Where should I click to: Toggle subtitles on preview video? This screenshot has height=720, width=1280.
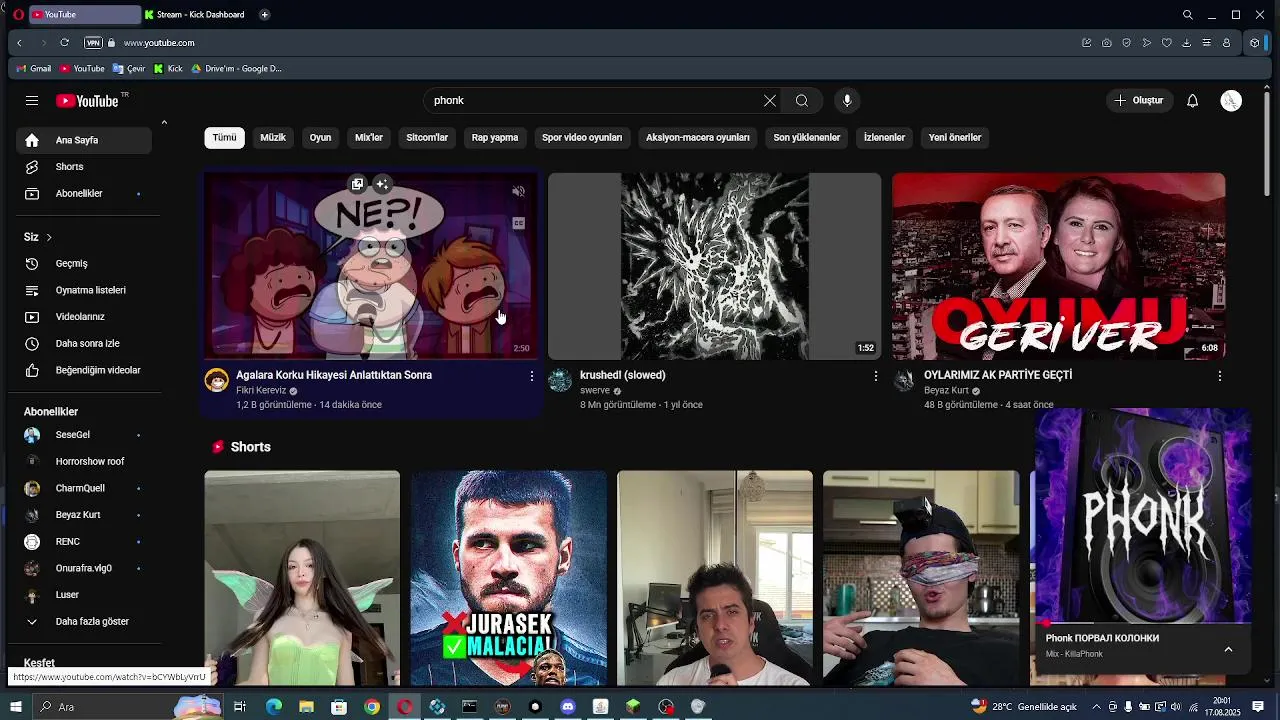(518, 224)
